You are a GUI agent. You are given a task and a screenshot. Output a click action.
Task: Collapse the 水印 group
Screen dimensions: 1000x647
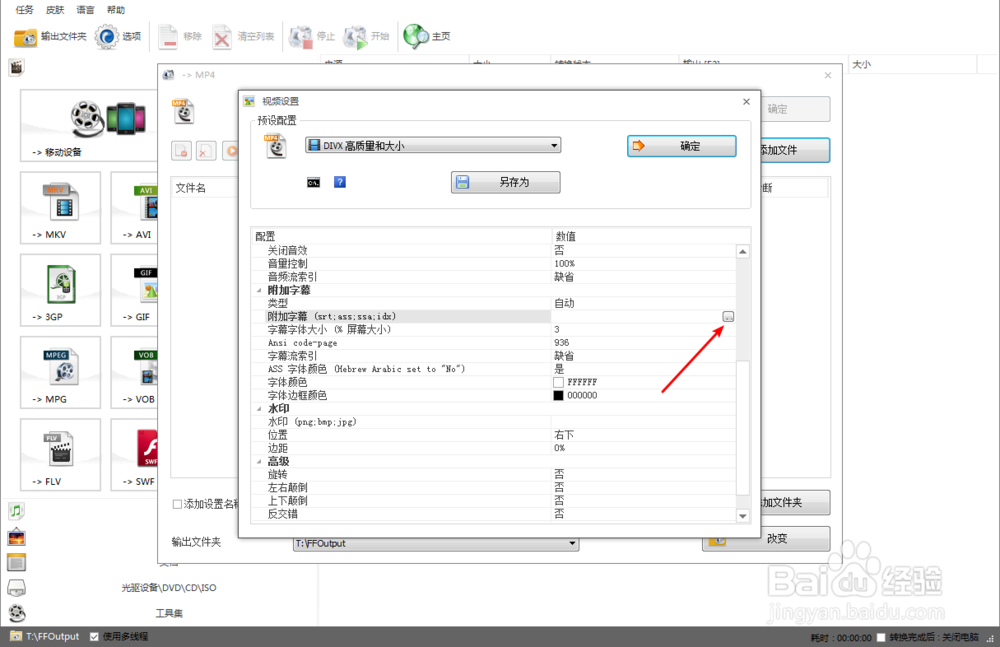coord(259,409)
